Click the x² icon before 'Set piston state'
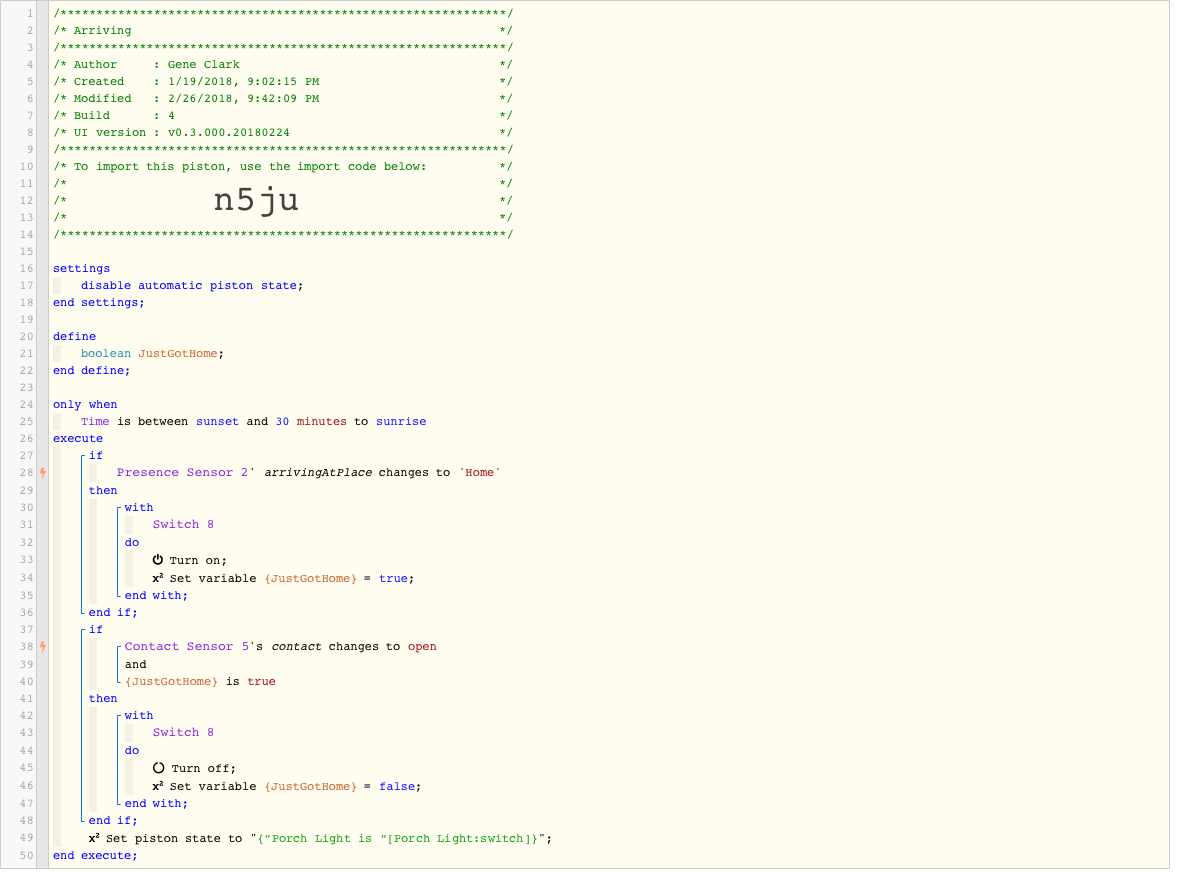Viewport: 1178px width, 877px height. click(x=94, y=838)
